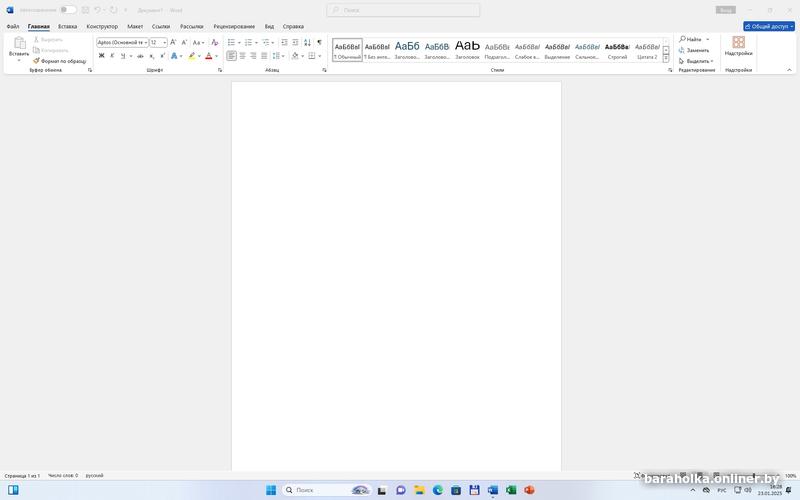800x500 pixels.
Task: Open the Paragraph (Абзац) dialog launcher
Action: coord(324,70)
